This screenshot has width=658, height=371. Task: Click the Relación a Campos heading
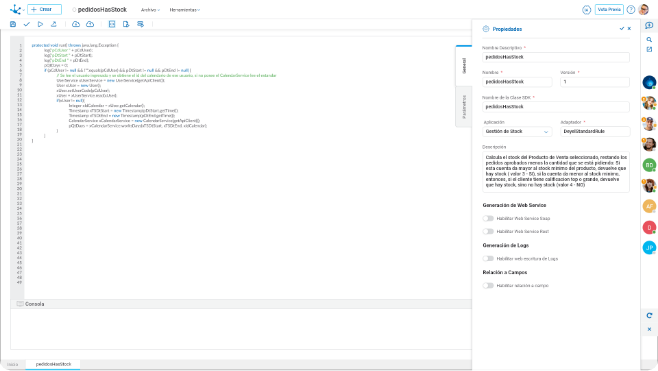click(x=505, y=272)
